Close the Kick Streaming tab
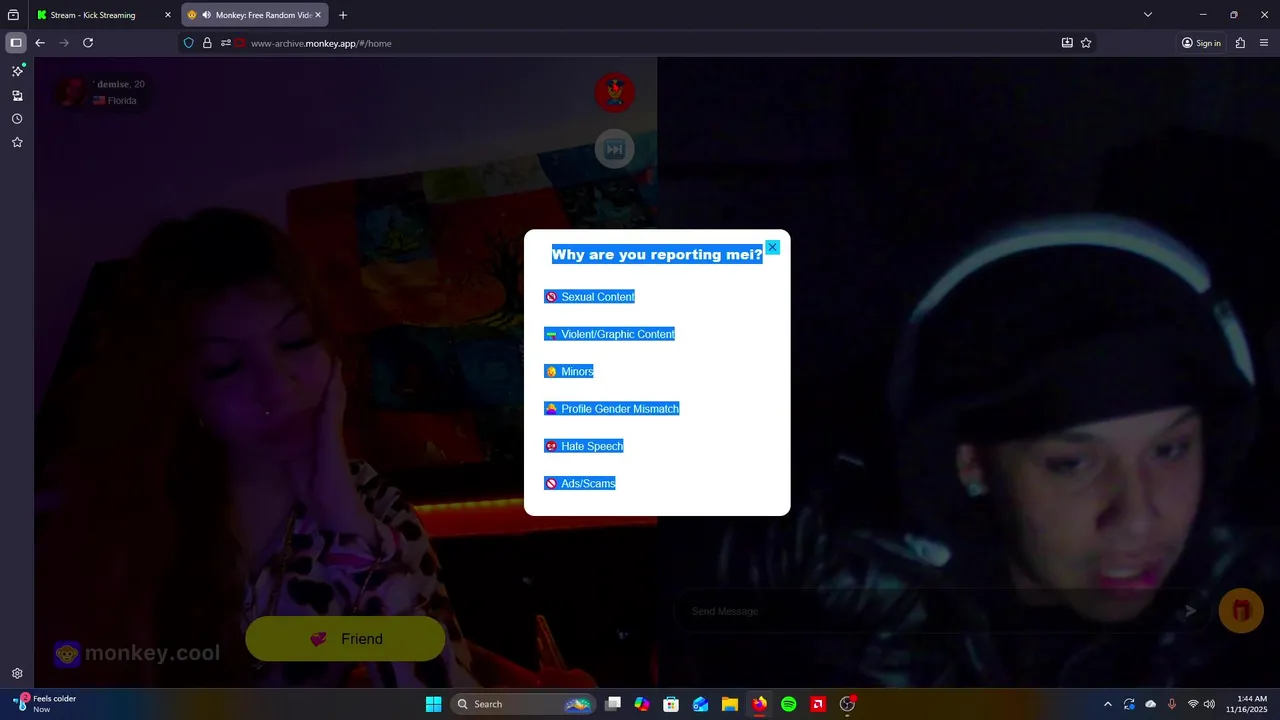Screen dimensions: 1280x720 (168, 15)
